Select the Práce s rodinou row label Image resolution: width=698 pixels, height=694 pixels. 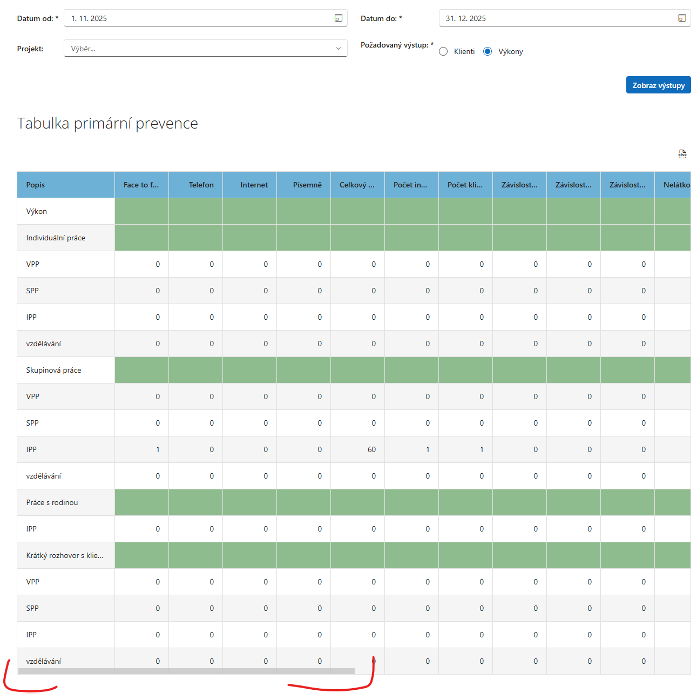[x=52, y=503]
